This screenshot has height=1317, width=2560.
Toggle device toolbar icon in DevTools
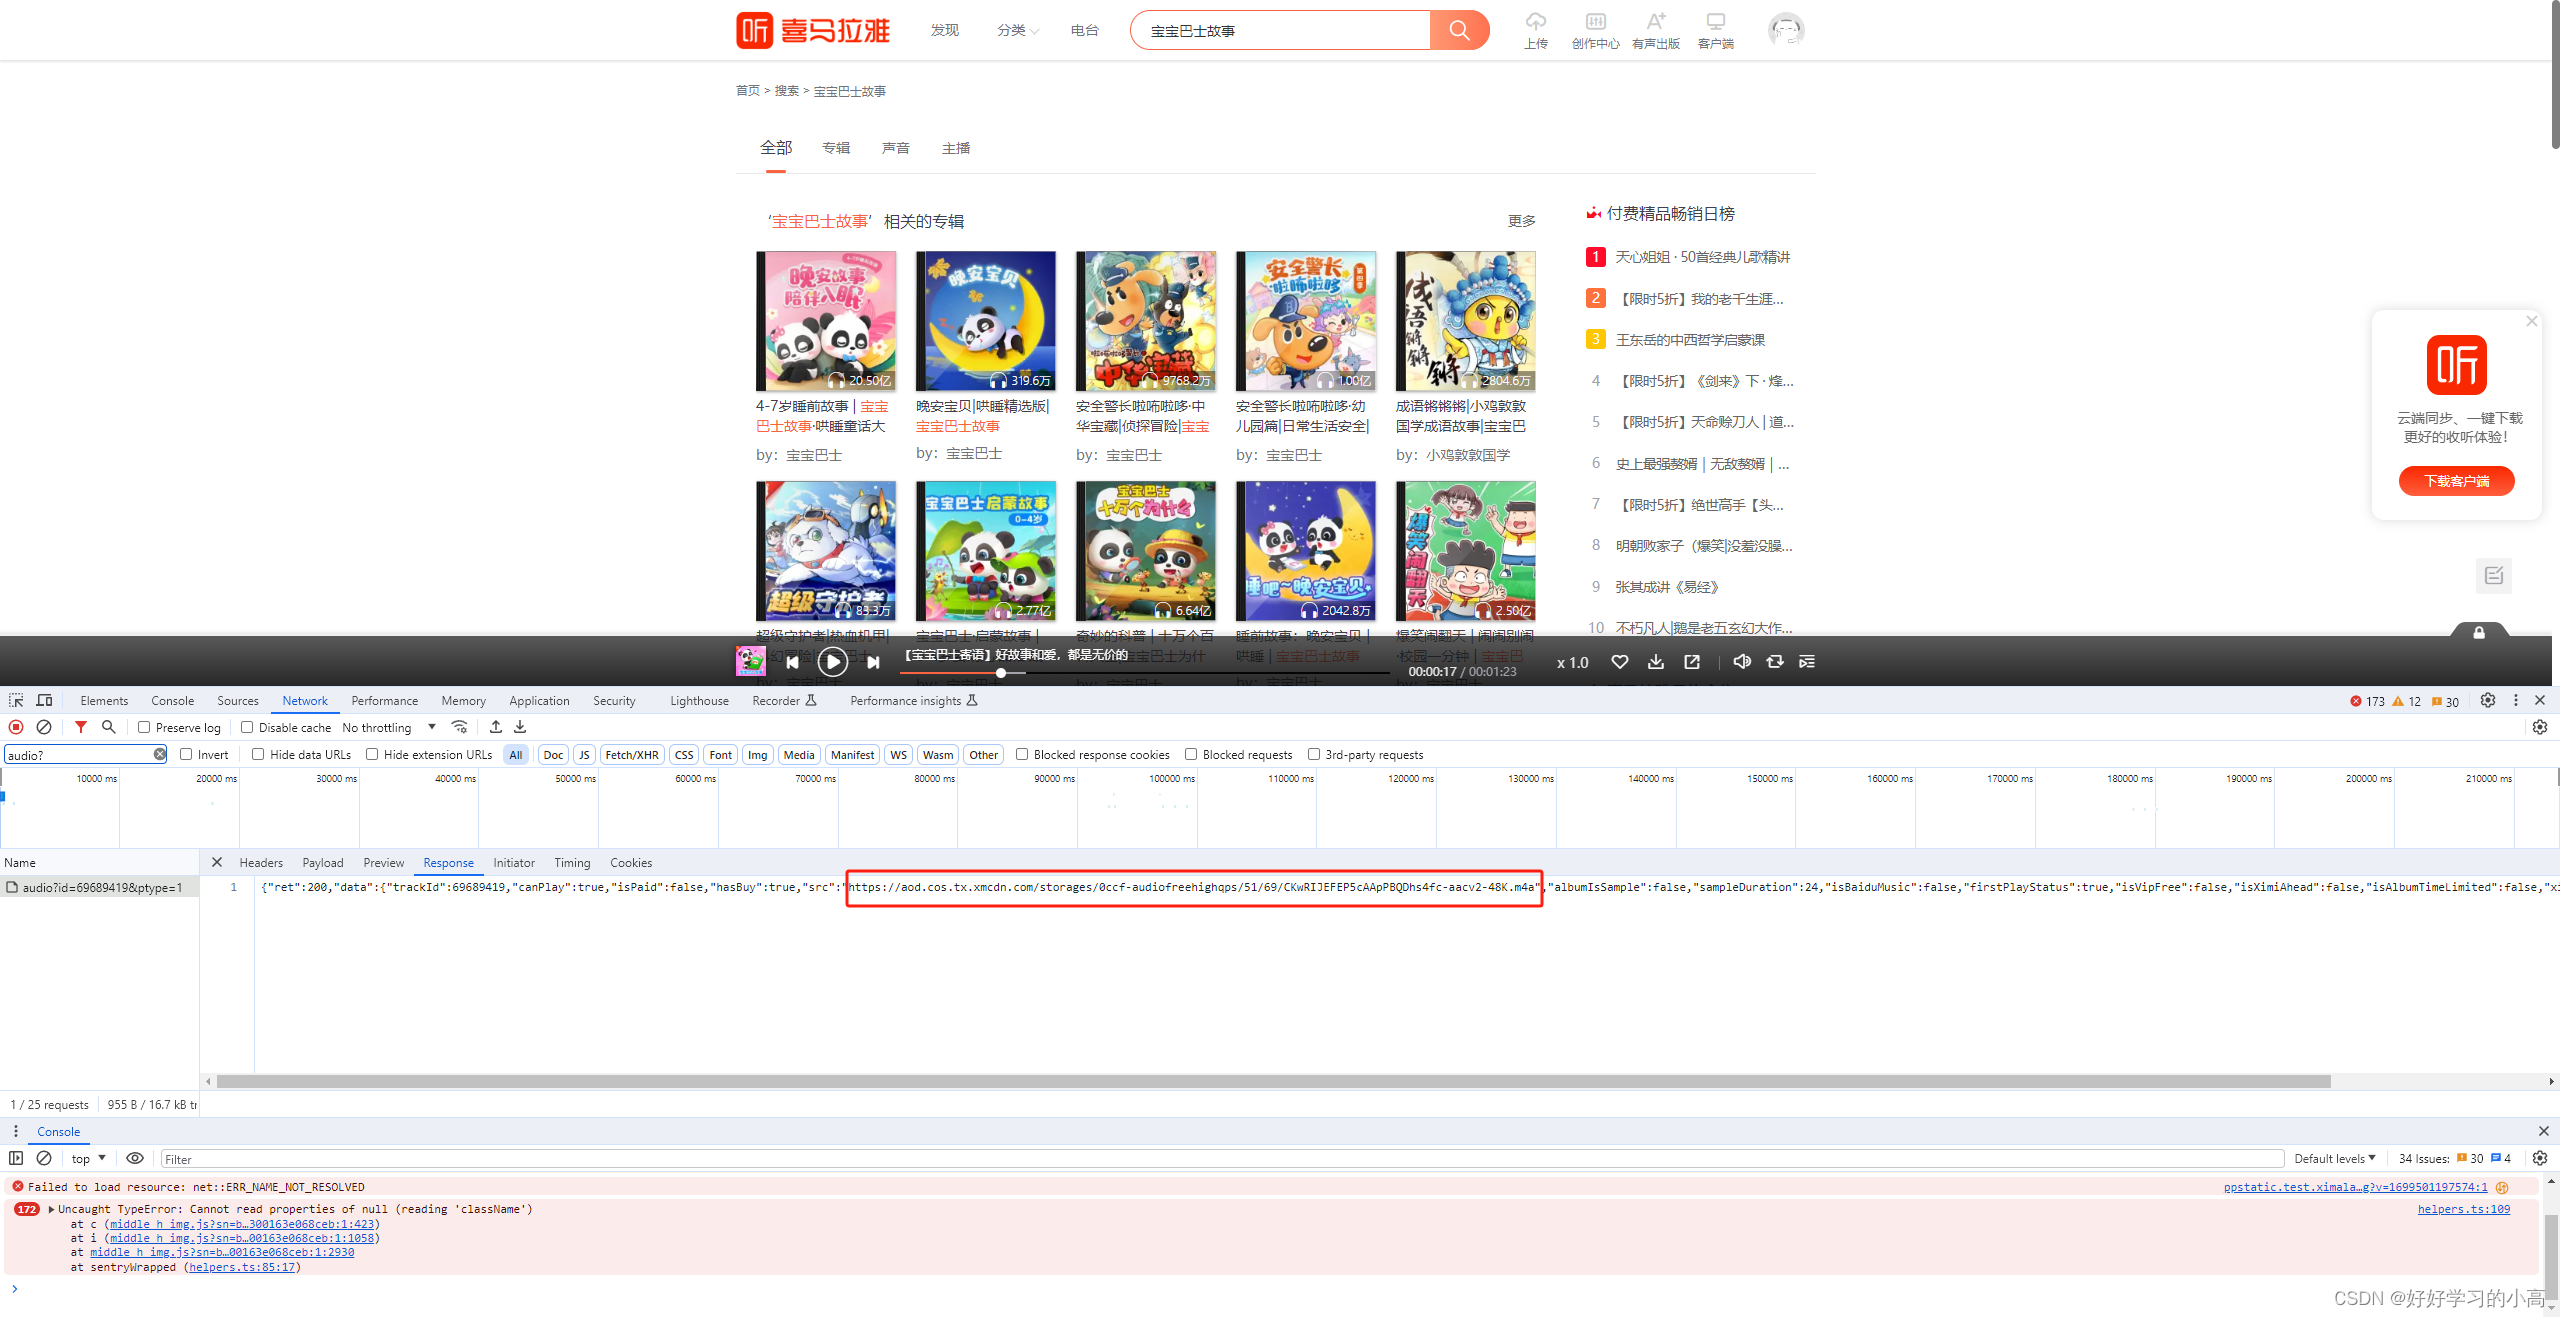44,700
